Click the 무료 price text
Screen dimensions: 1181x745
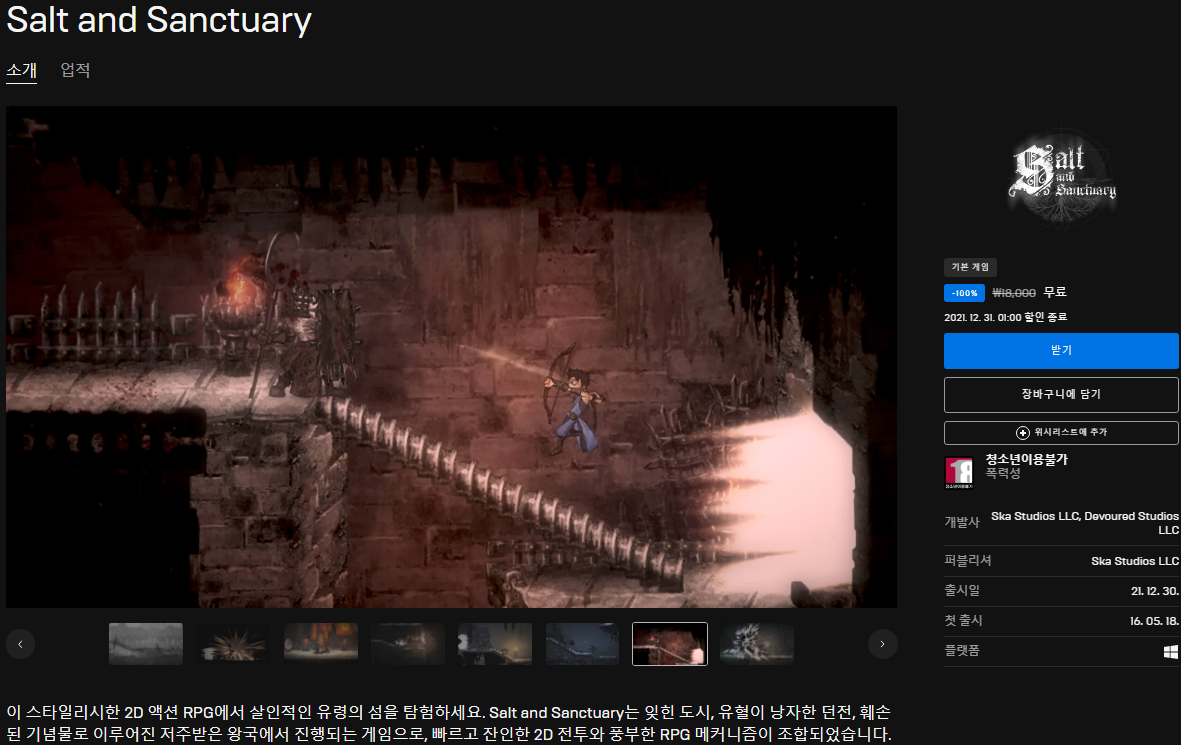pyautogui.click(x=1054, y=292)
